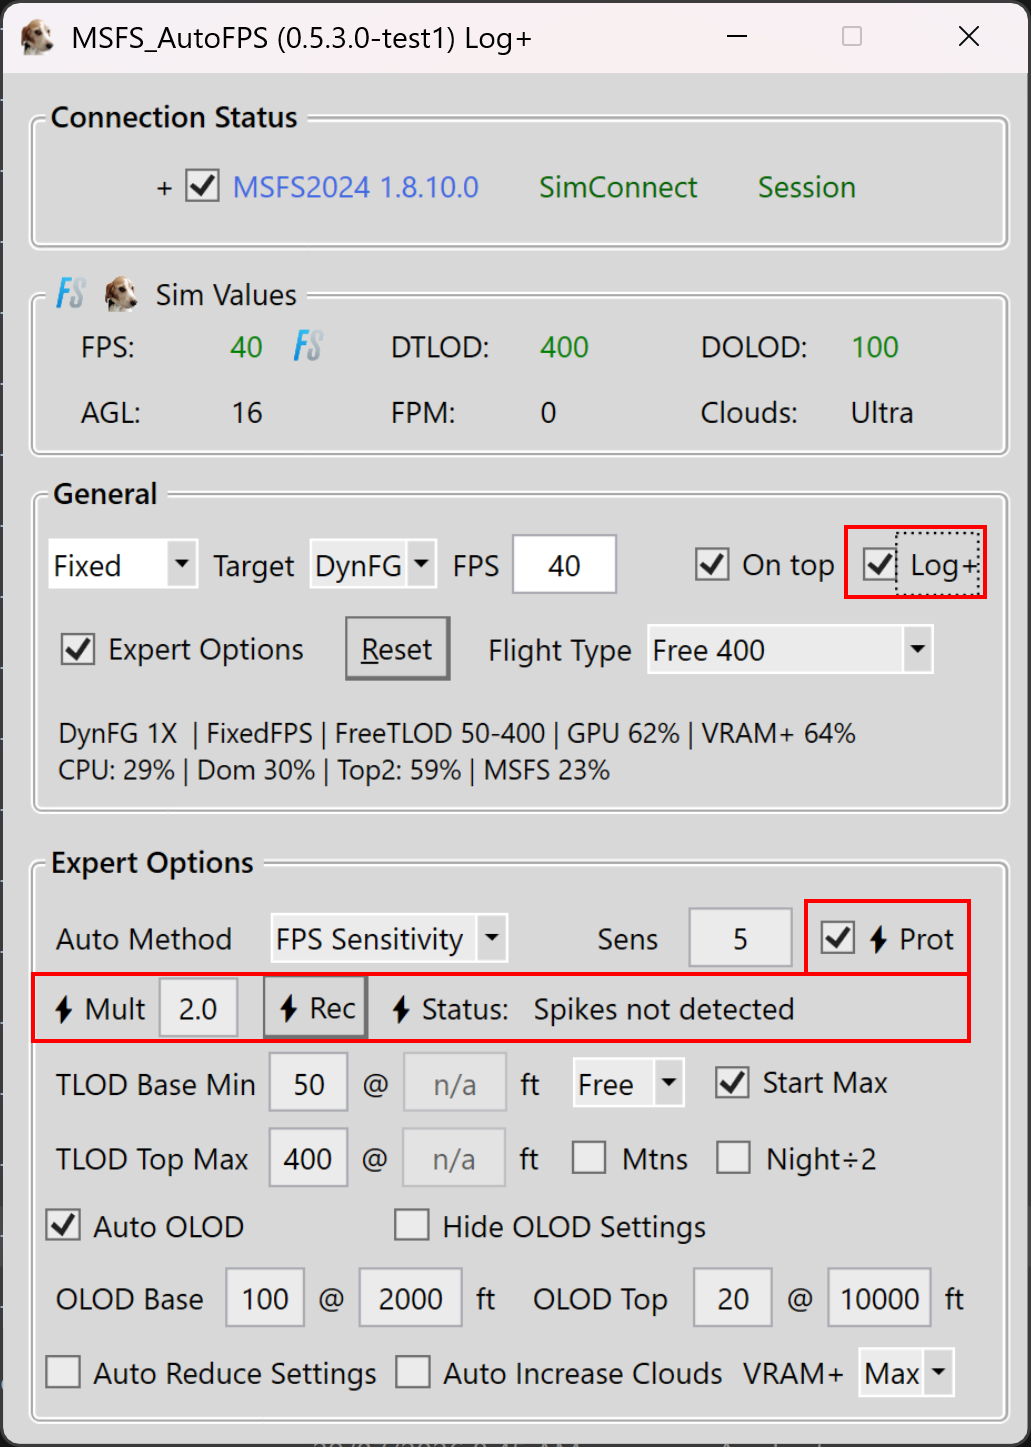This screenshot has width=1031, height=1447.
Task: Click the MSFS2024 1.8.10.0 version text
Action: click(x=356, y=187)
